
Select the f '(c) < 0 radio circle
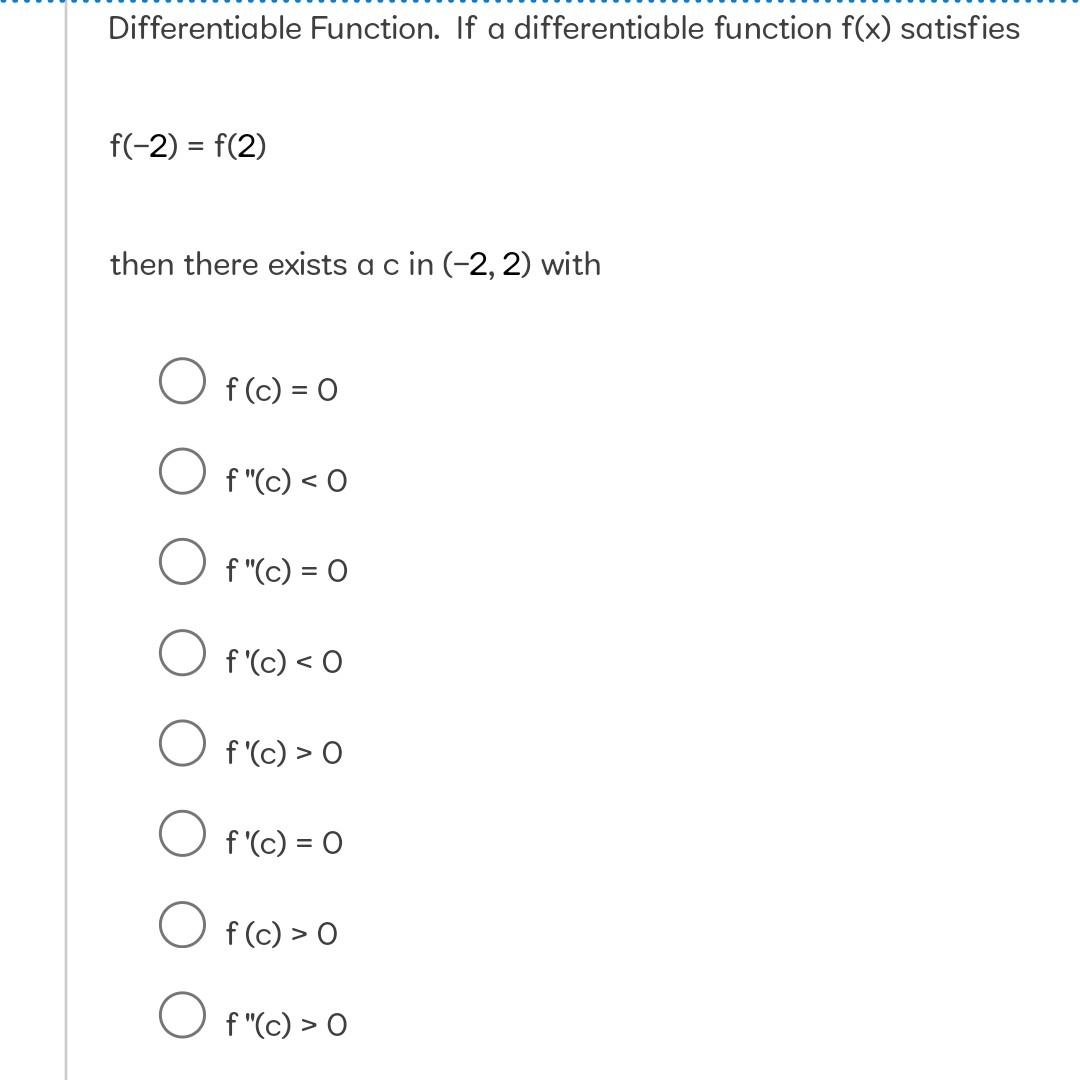183,652
